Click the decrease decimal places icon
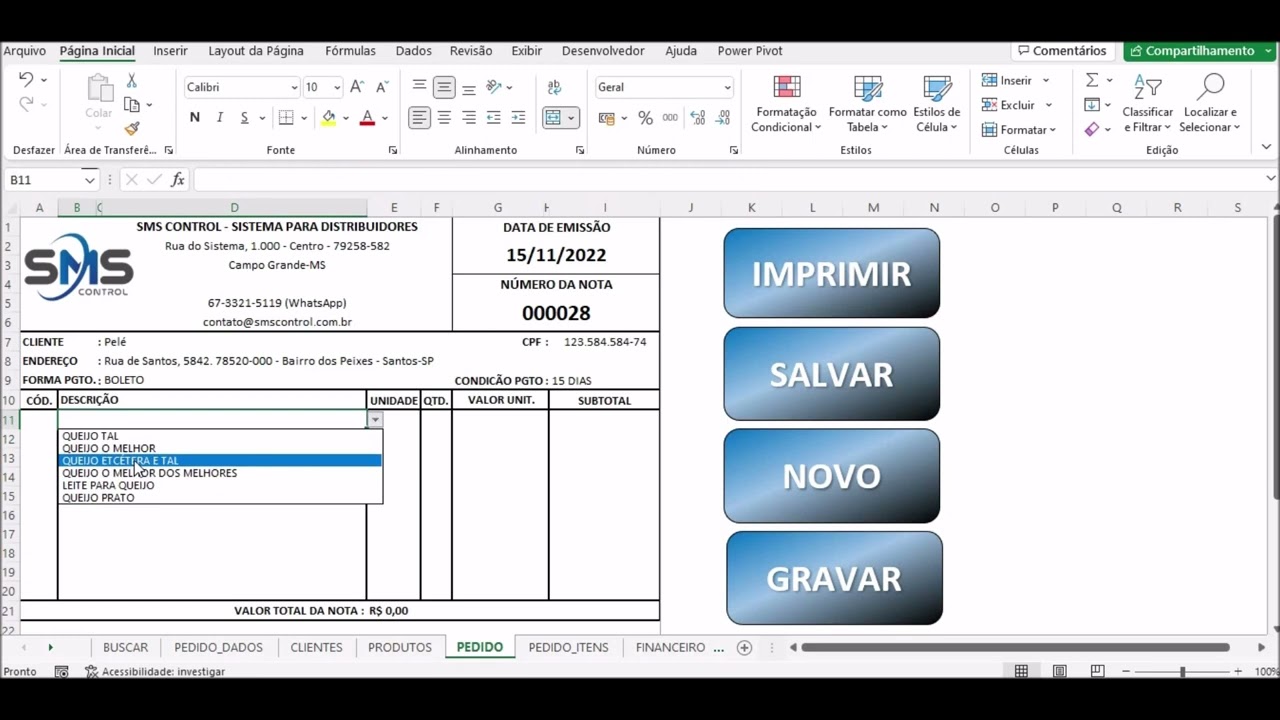The width and height of the screenshot is (1280, 720). coord(722,118)
